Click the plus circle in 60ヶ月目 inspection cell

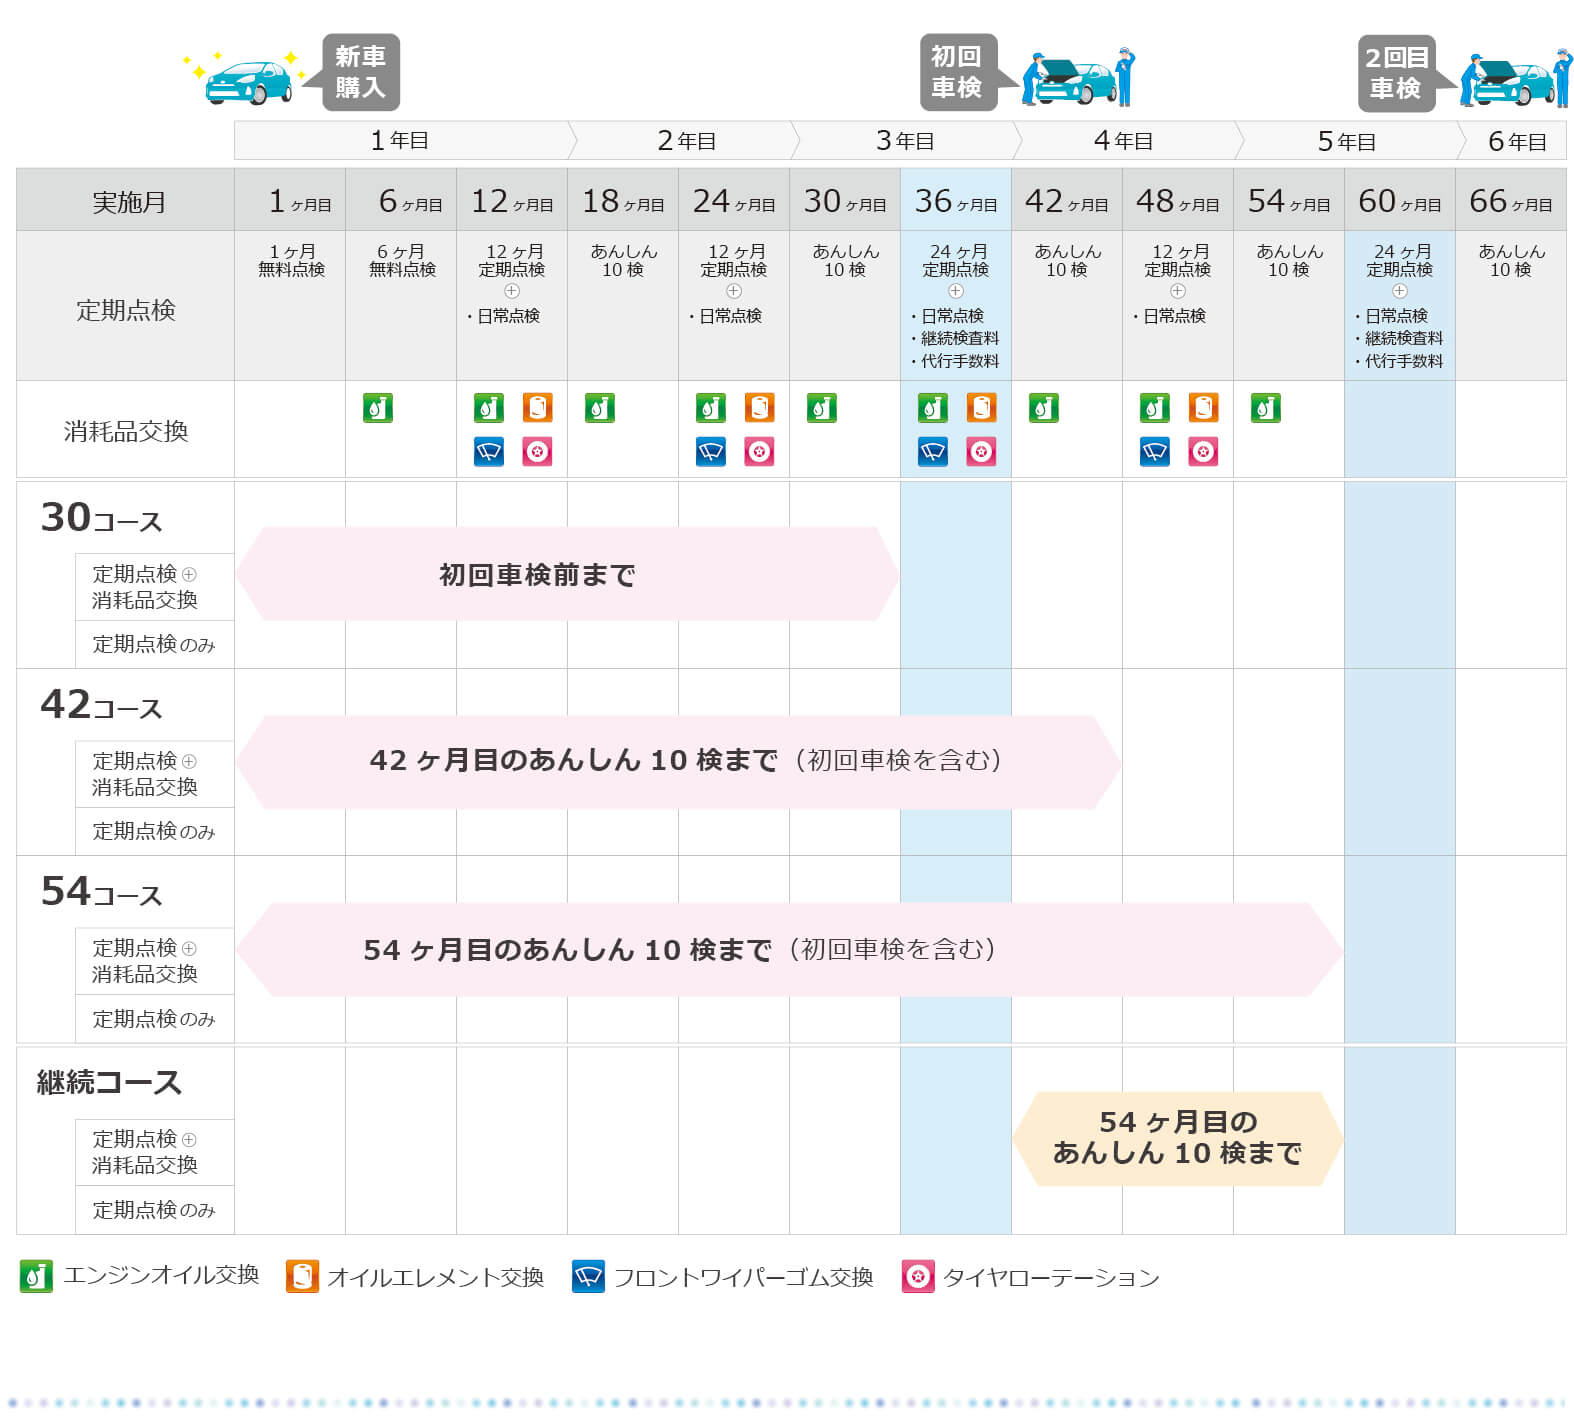click(x=1399, y=291)
